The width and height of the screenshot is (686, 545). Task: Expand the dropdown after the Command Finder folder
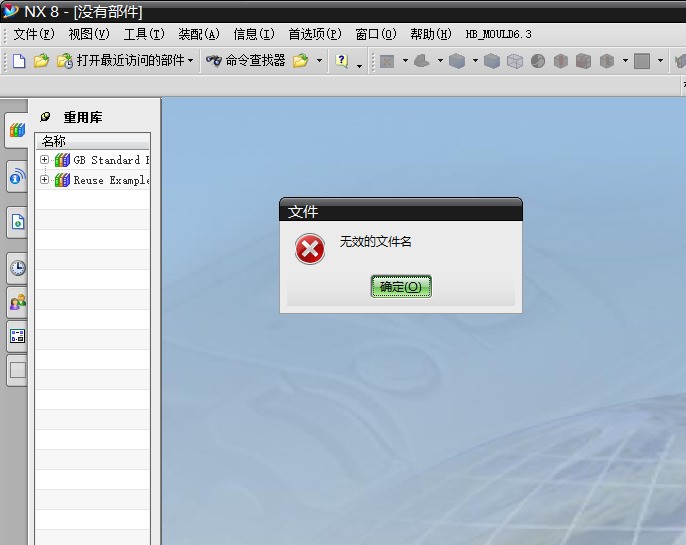(x=319, y=60)
